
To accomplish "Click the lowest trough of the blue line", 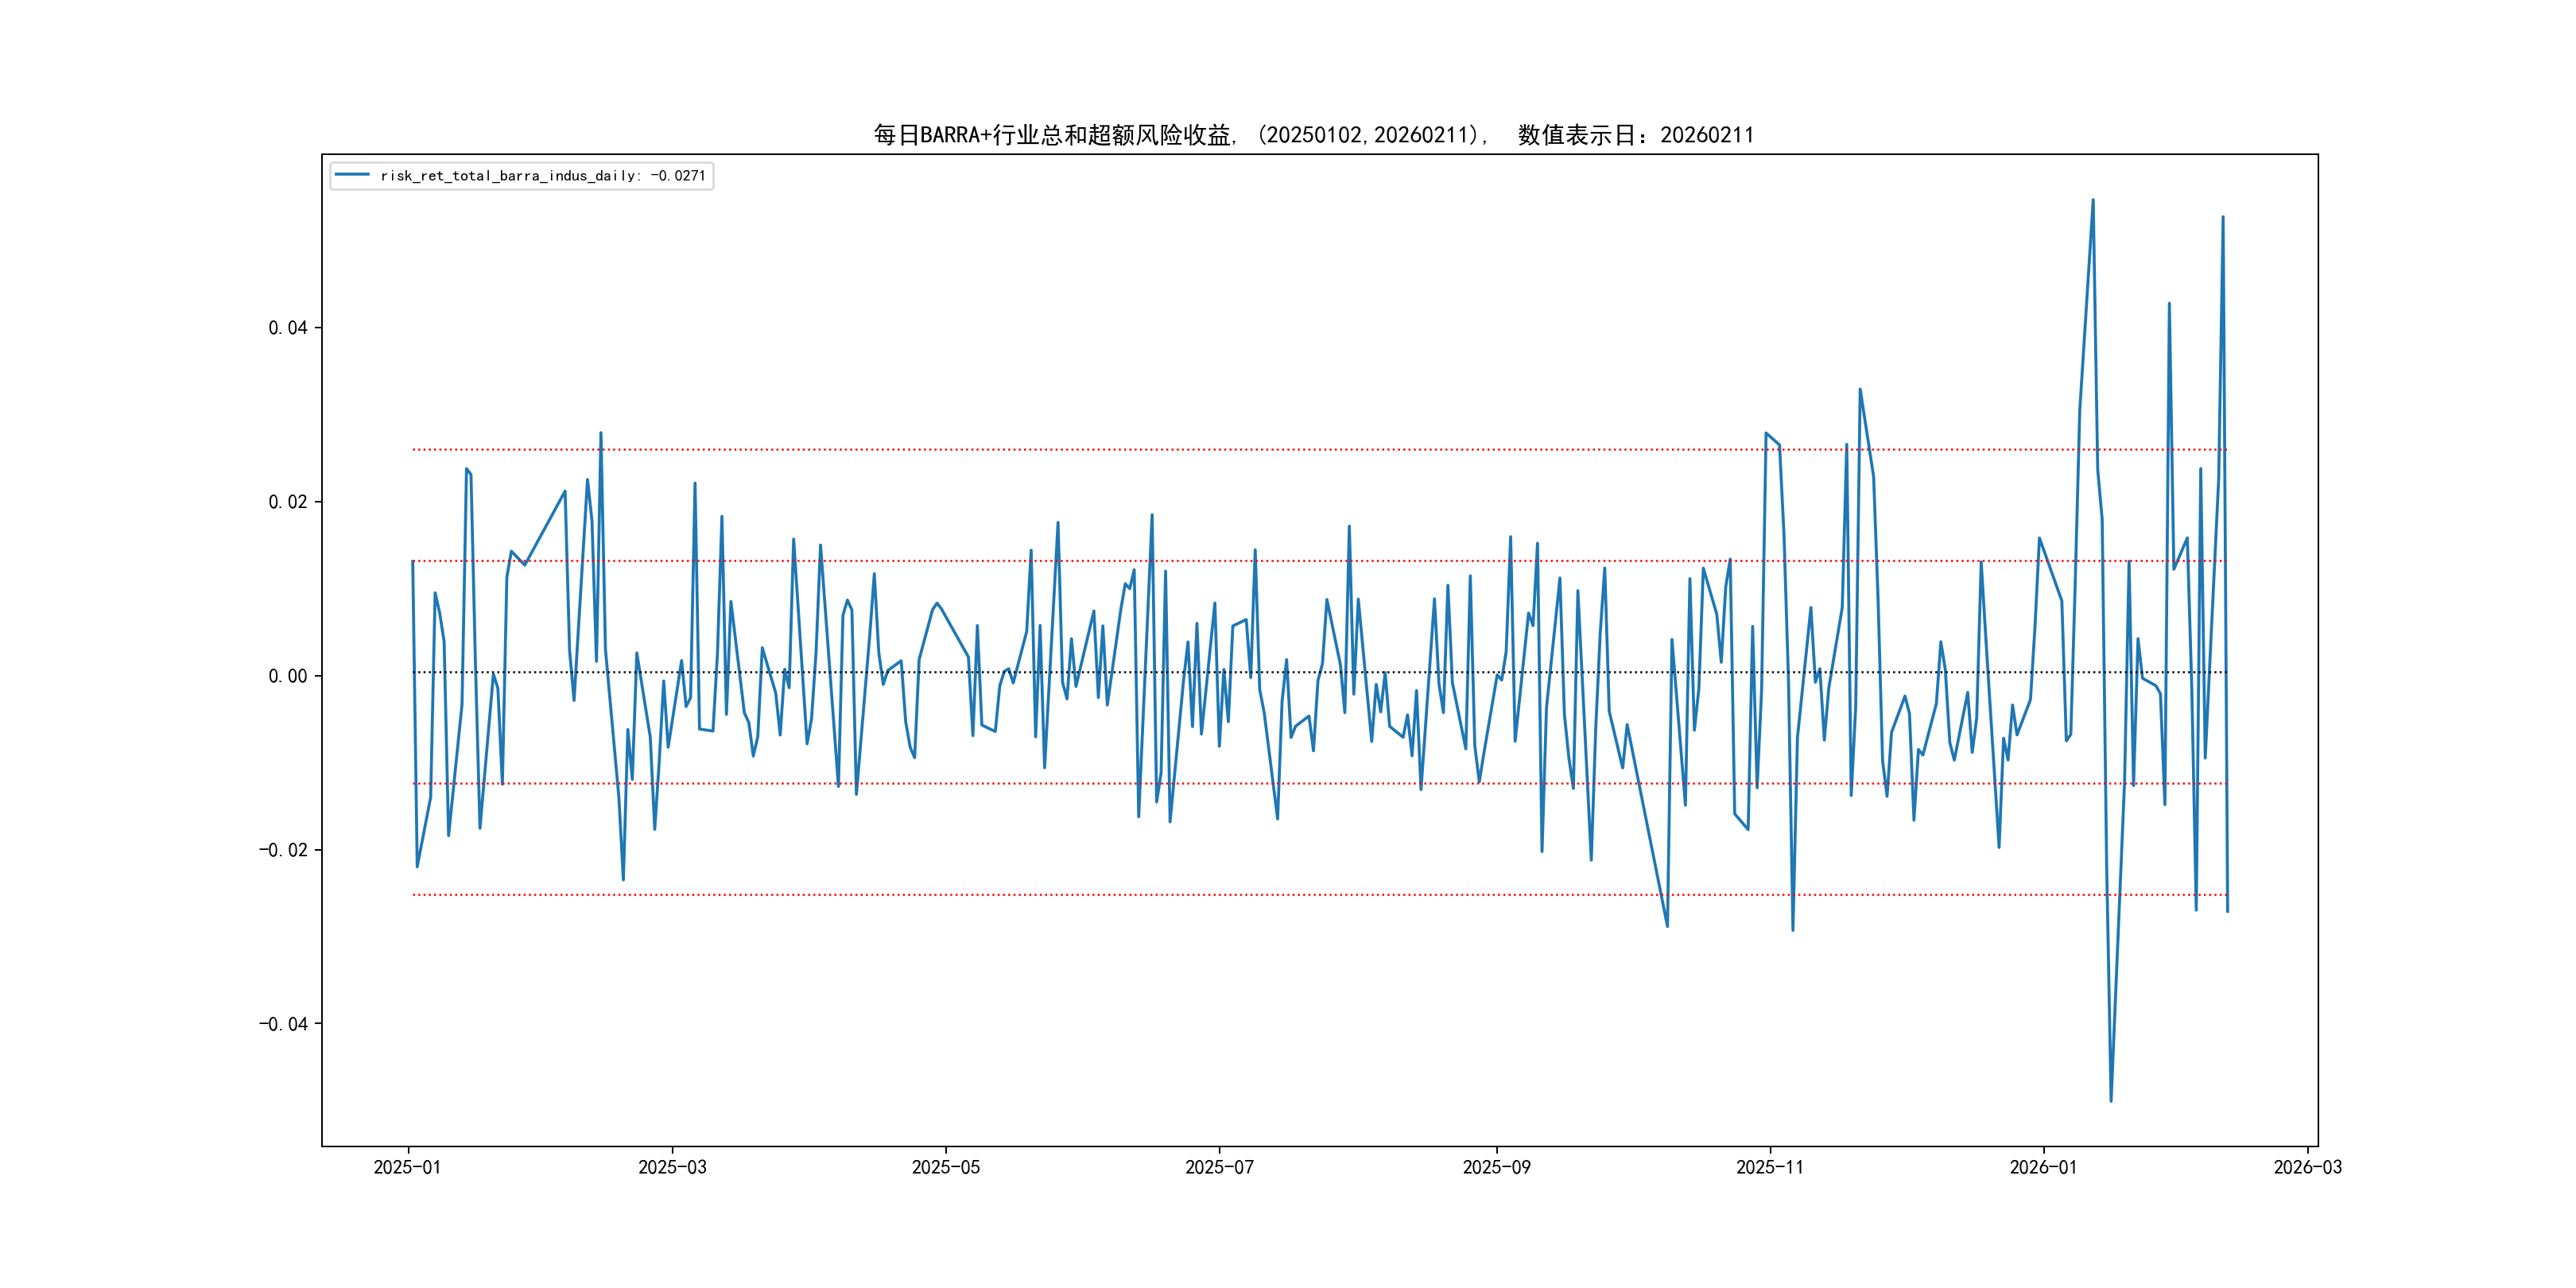I will tap(2110, 1100).
